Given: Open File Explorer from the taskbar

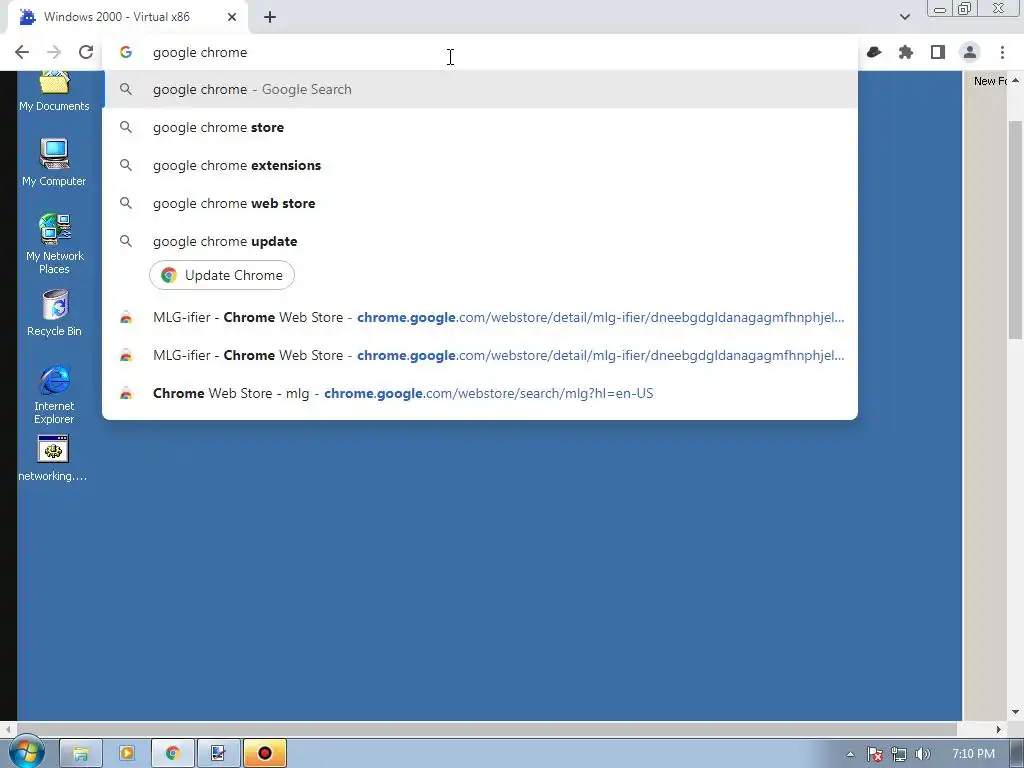Looking at the screenshot, I should pyautogui.click(x=80, y=754).
